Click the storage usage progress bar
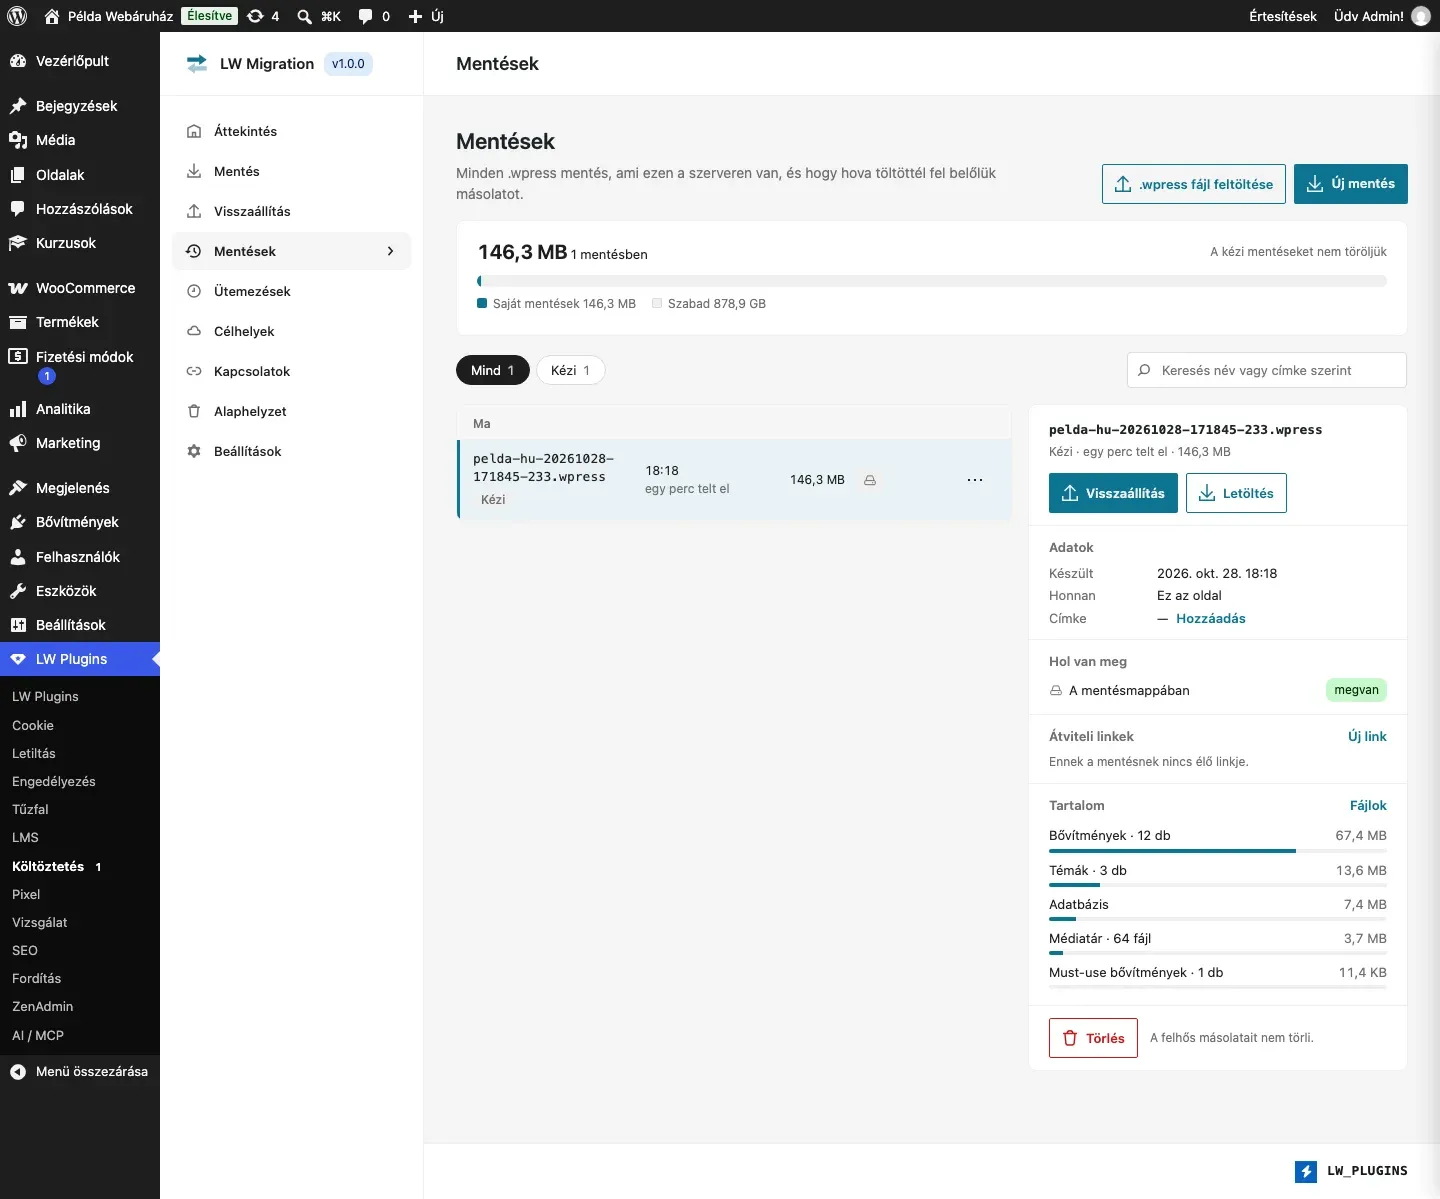Image resolution: width=1440 pixels, height=1199 pixels. tap(932, 281)
